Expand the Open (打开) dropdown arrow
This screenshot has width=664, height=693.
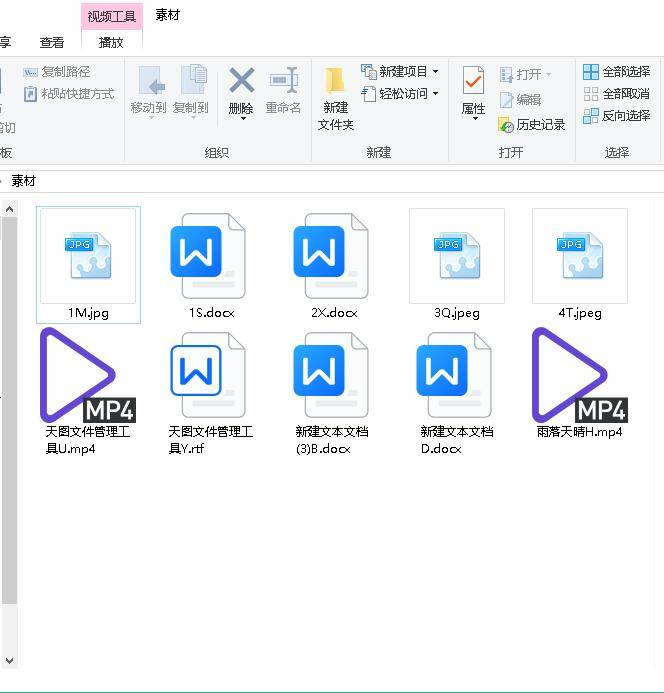(548, 74)
